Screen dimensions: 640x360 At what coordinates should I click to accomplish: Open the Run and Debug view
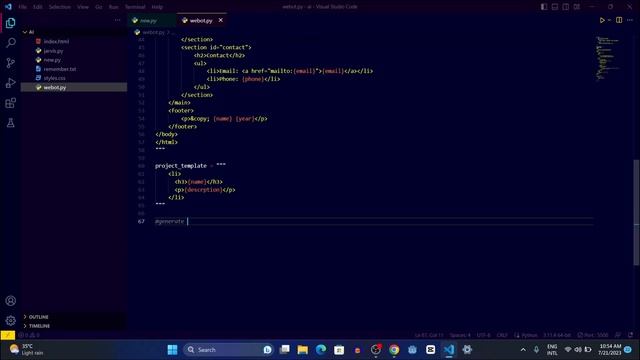pos(11,82)
